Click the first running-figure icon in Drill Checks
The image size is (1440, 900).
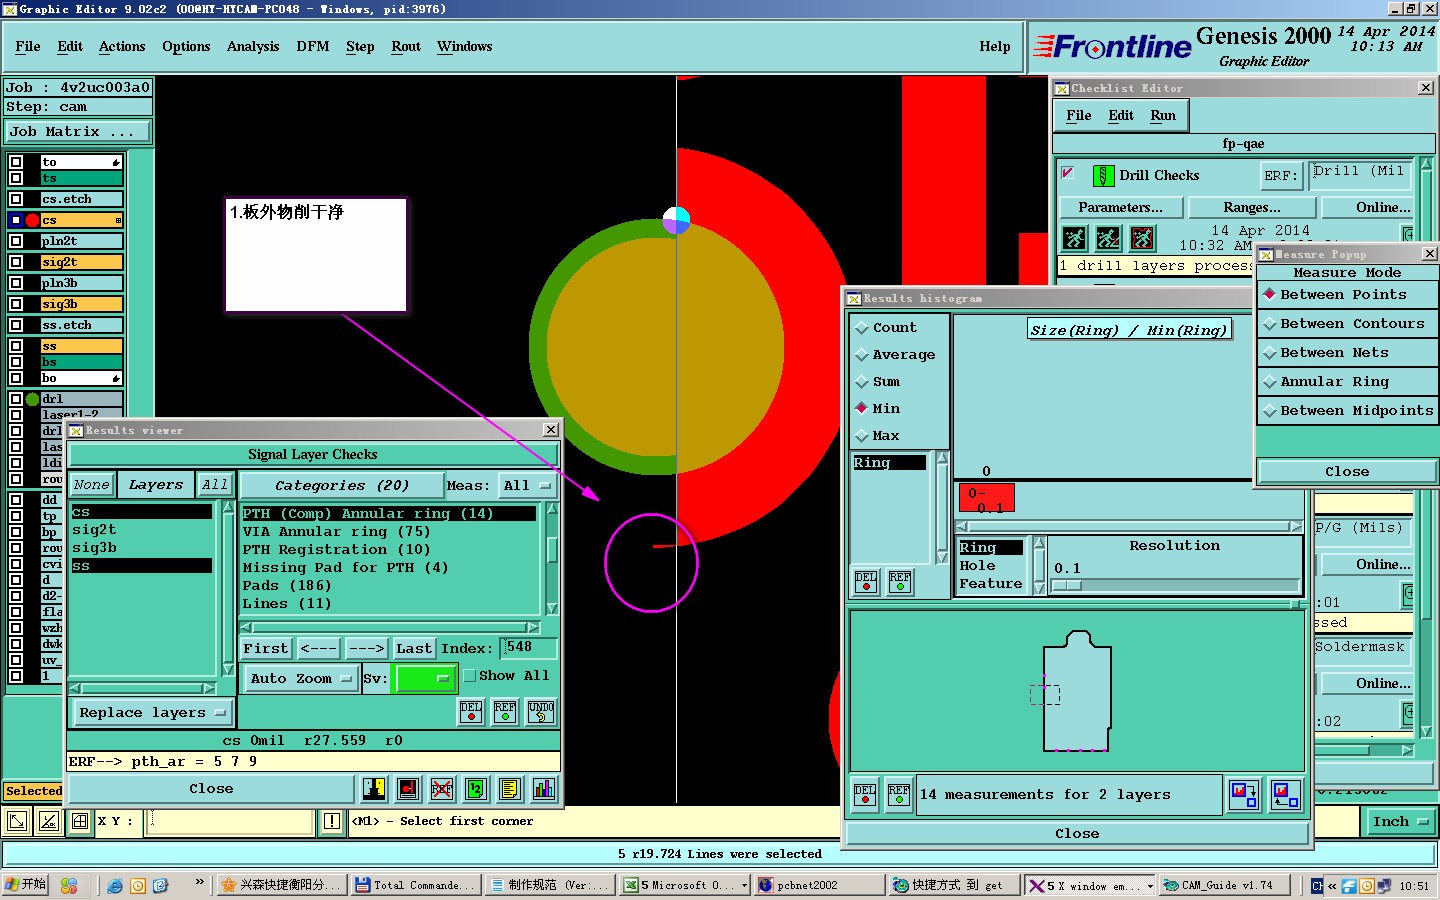pos(1074,238)
